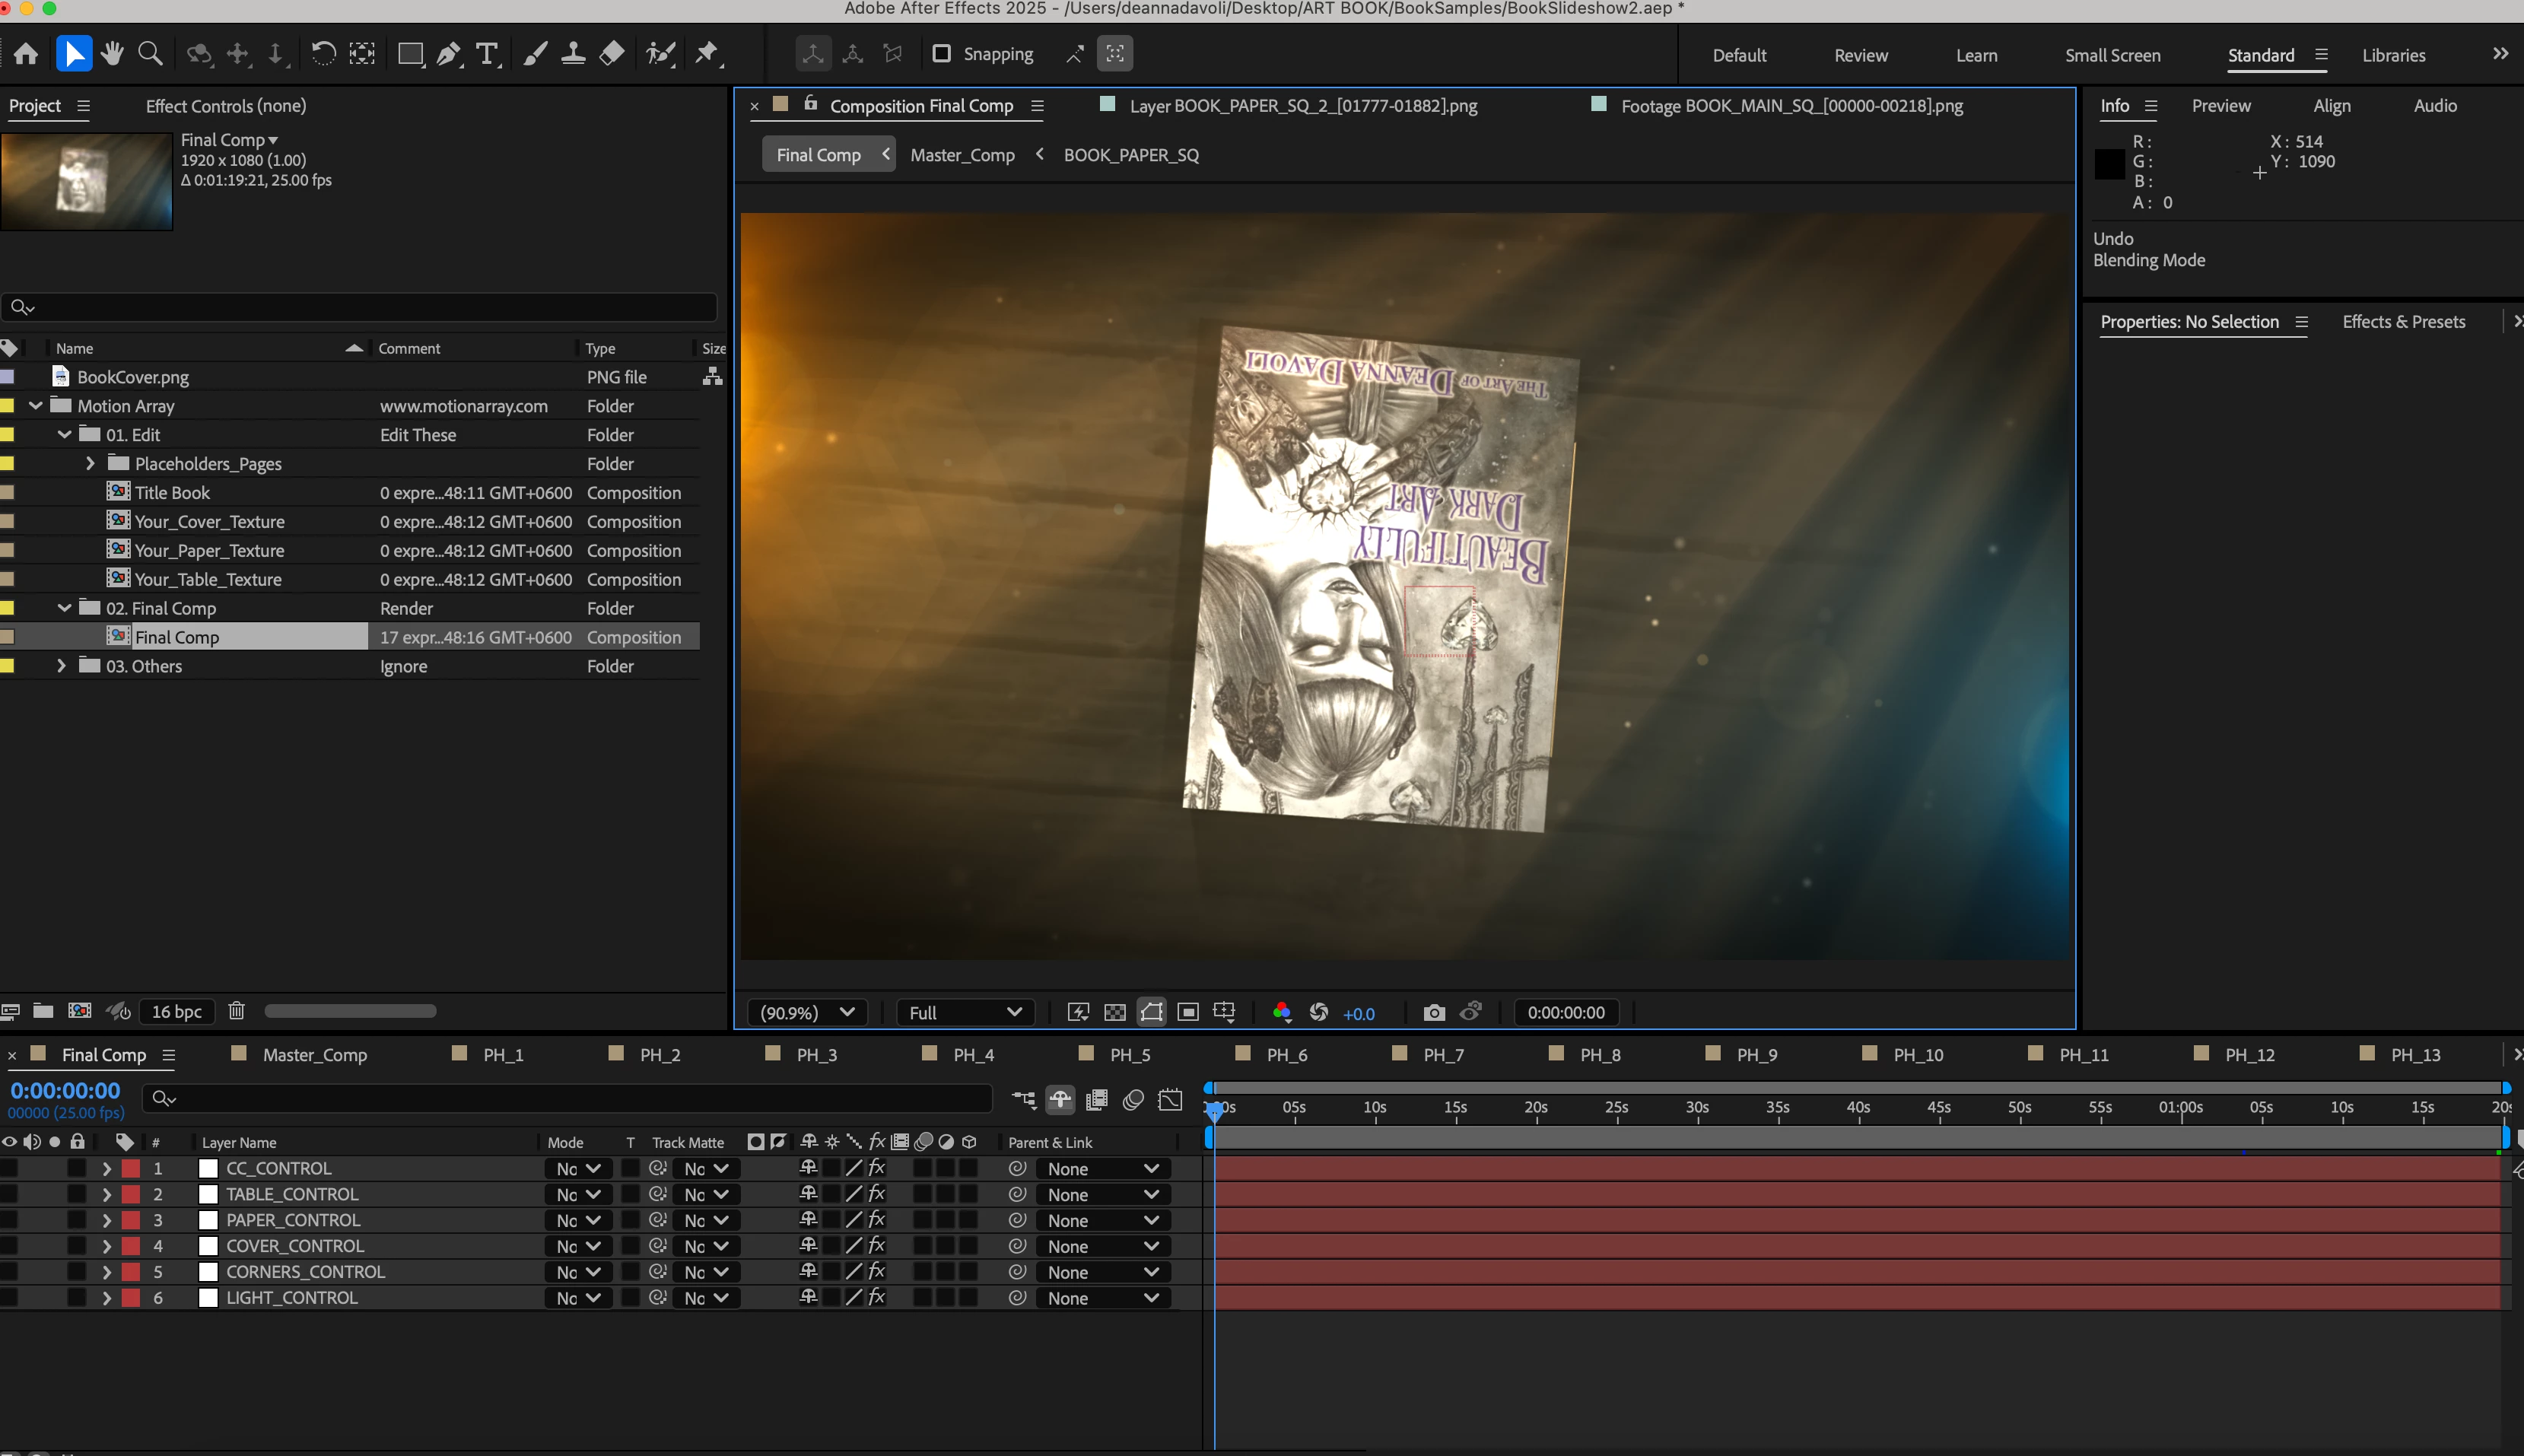Select the Pen tool
Image resolution: width=2524 pixels, height=1456 pixels.
pos(449,54)
